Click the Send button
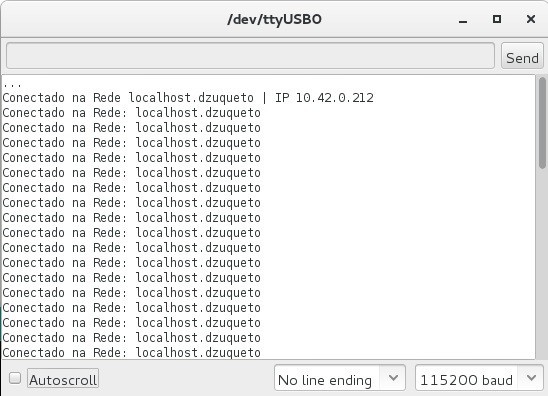The height and width of the screenshot is (396, 548). 522,56
